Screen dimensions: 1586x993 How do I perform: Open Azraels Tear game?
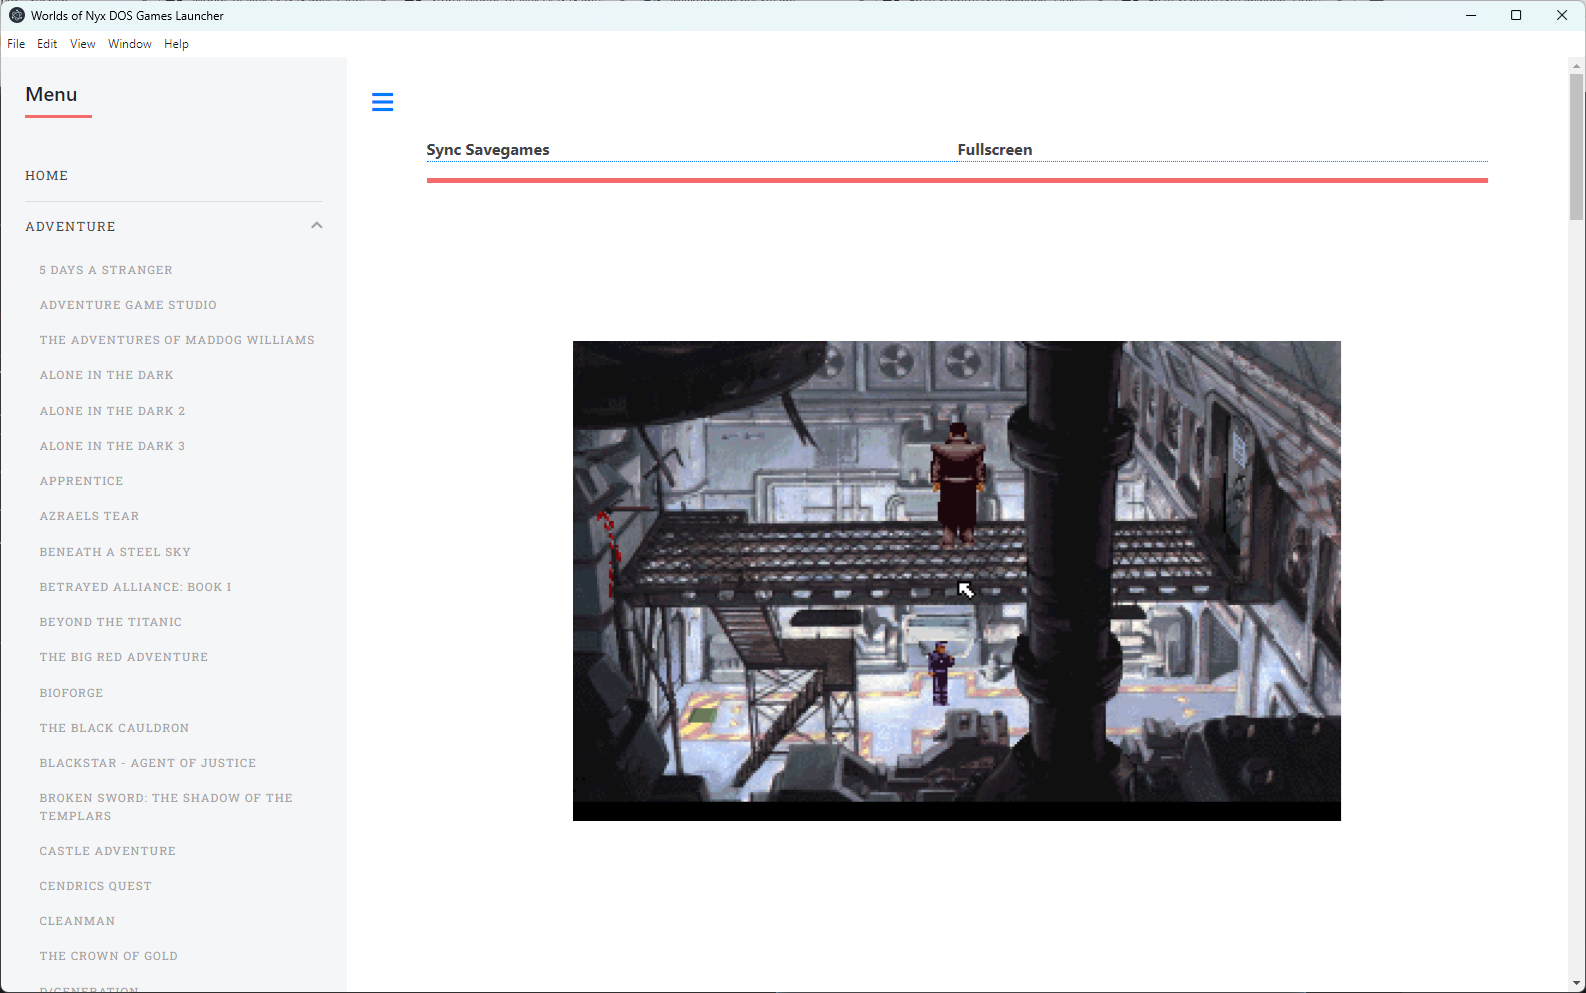(89, 516)
